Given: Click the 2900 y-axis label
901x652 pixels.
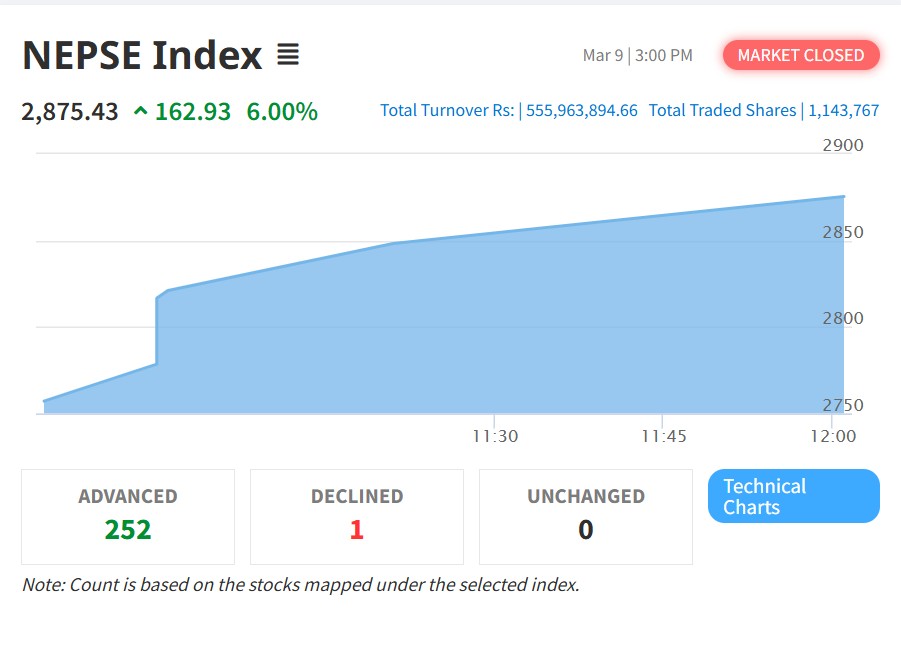Looking at the screenshot, I should [842, 145].
